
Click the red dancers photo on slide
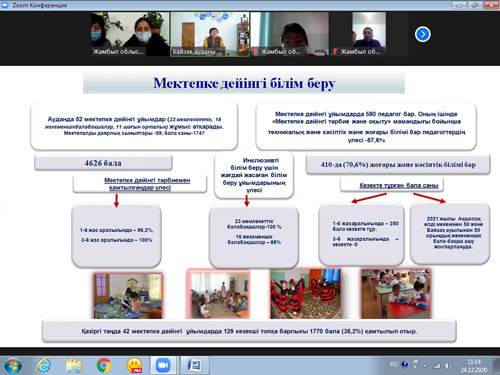(x=306, y=294)
